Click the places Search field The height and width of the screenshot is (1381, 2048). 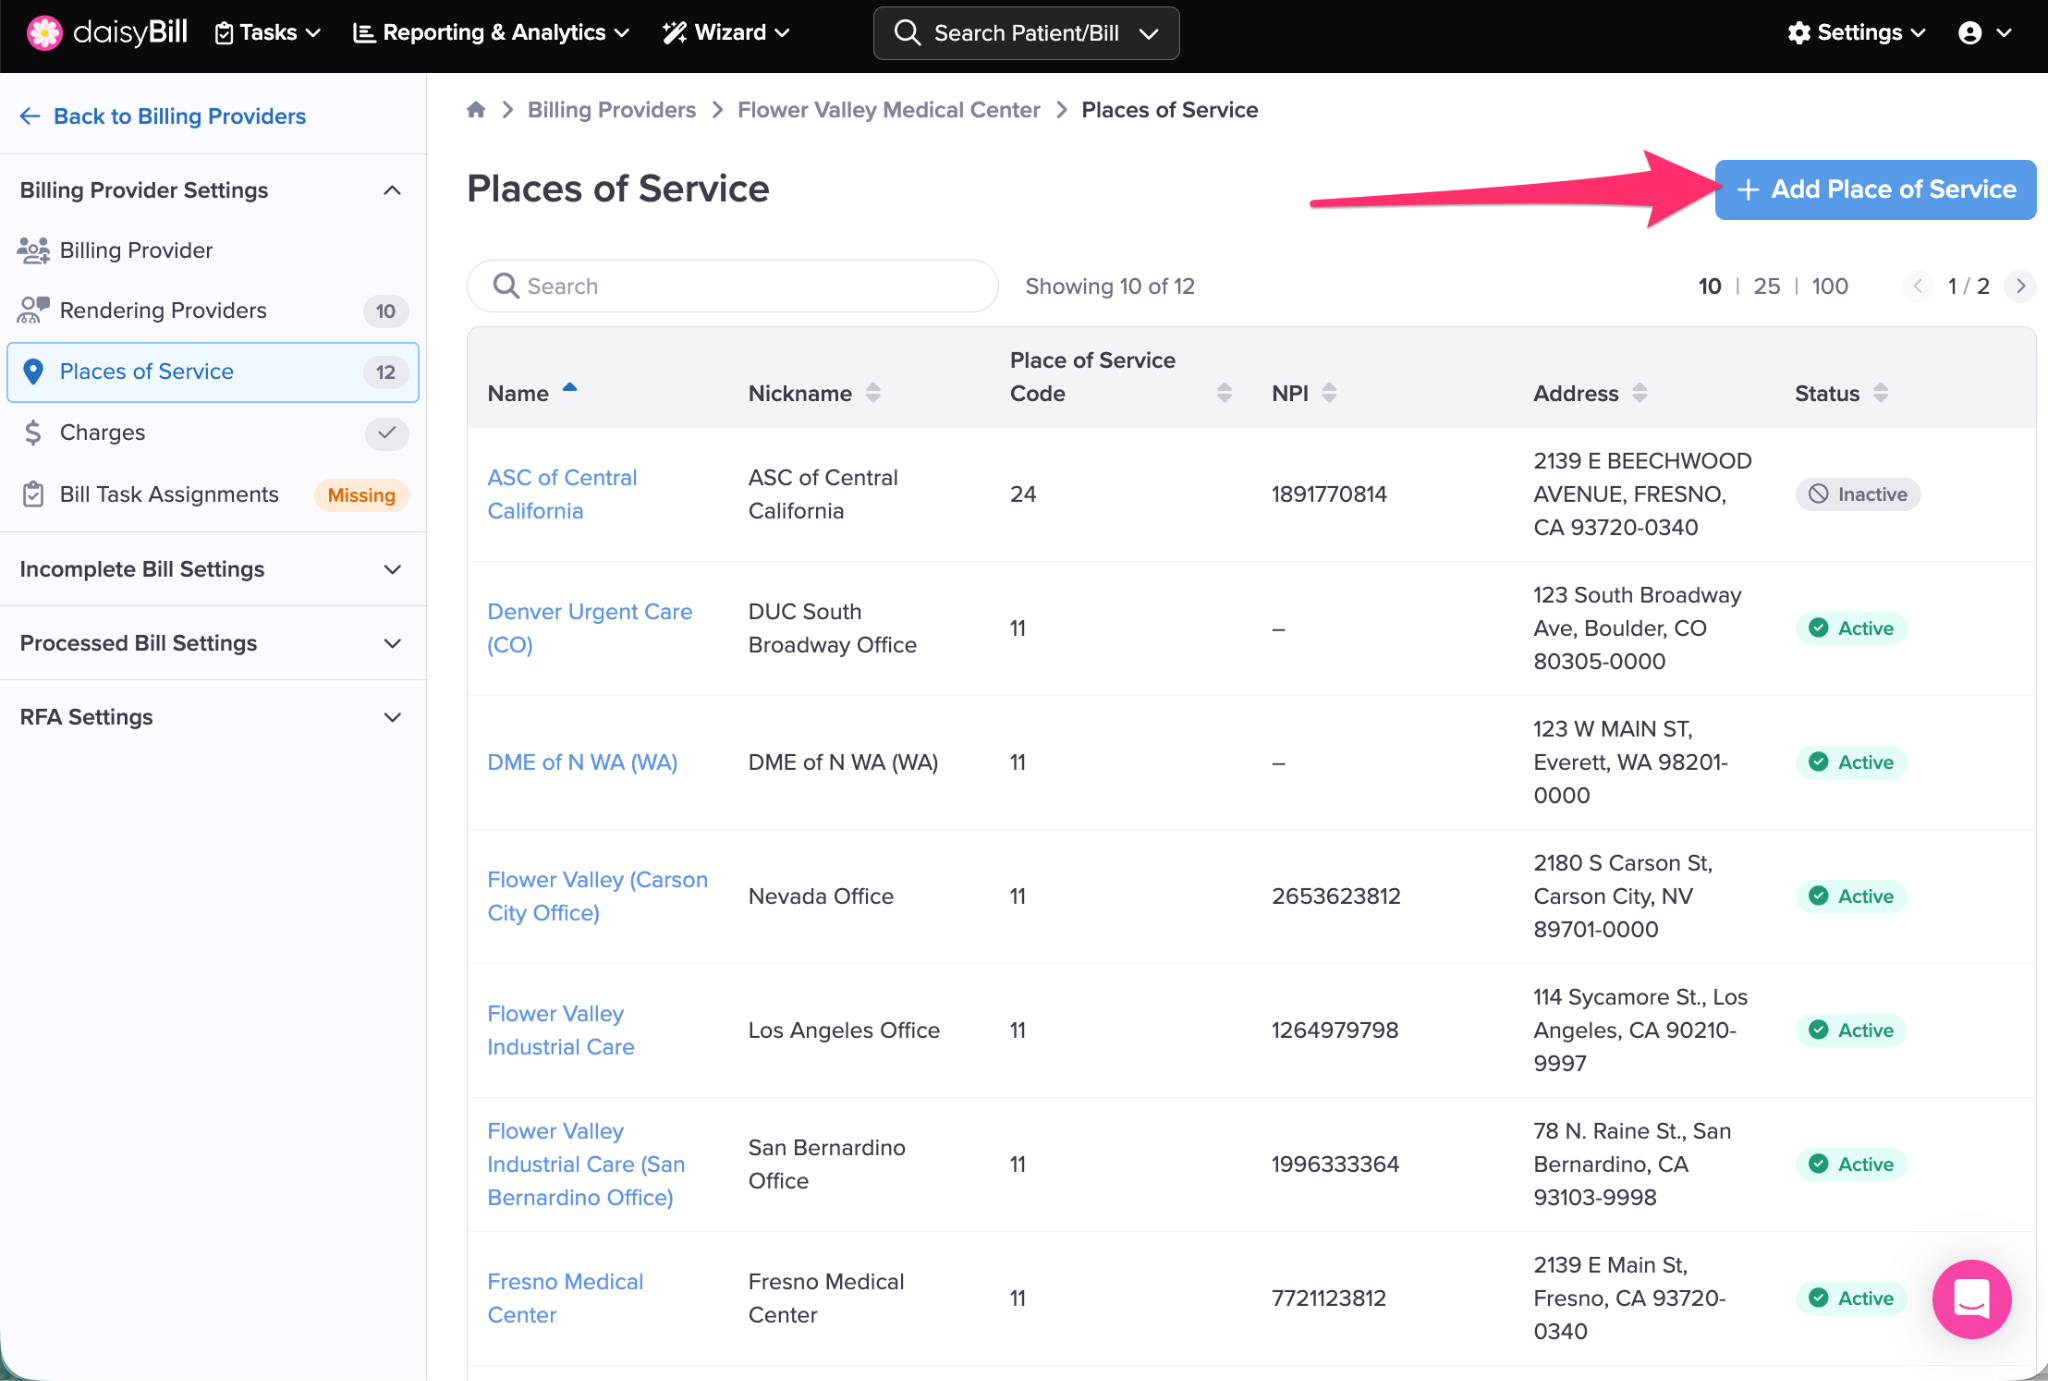733,286
